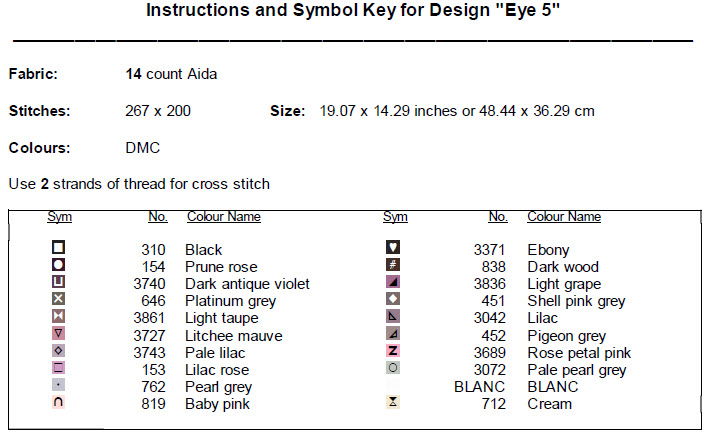
Task: Click the Pale lilac diamond swatch
Action: (x=58, y=351)
